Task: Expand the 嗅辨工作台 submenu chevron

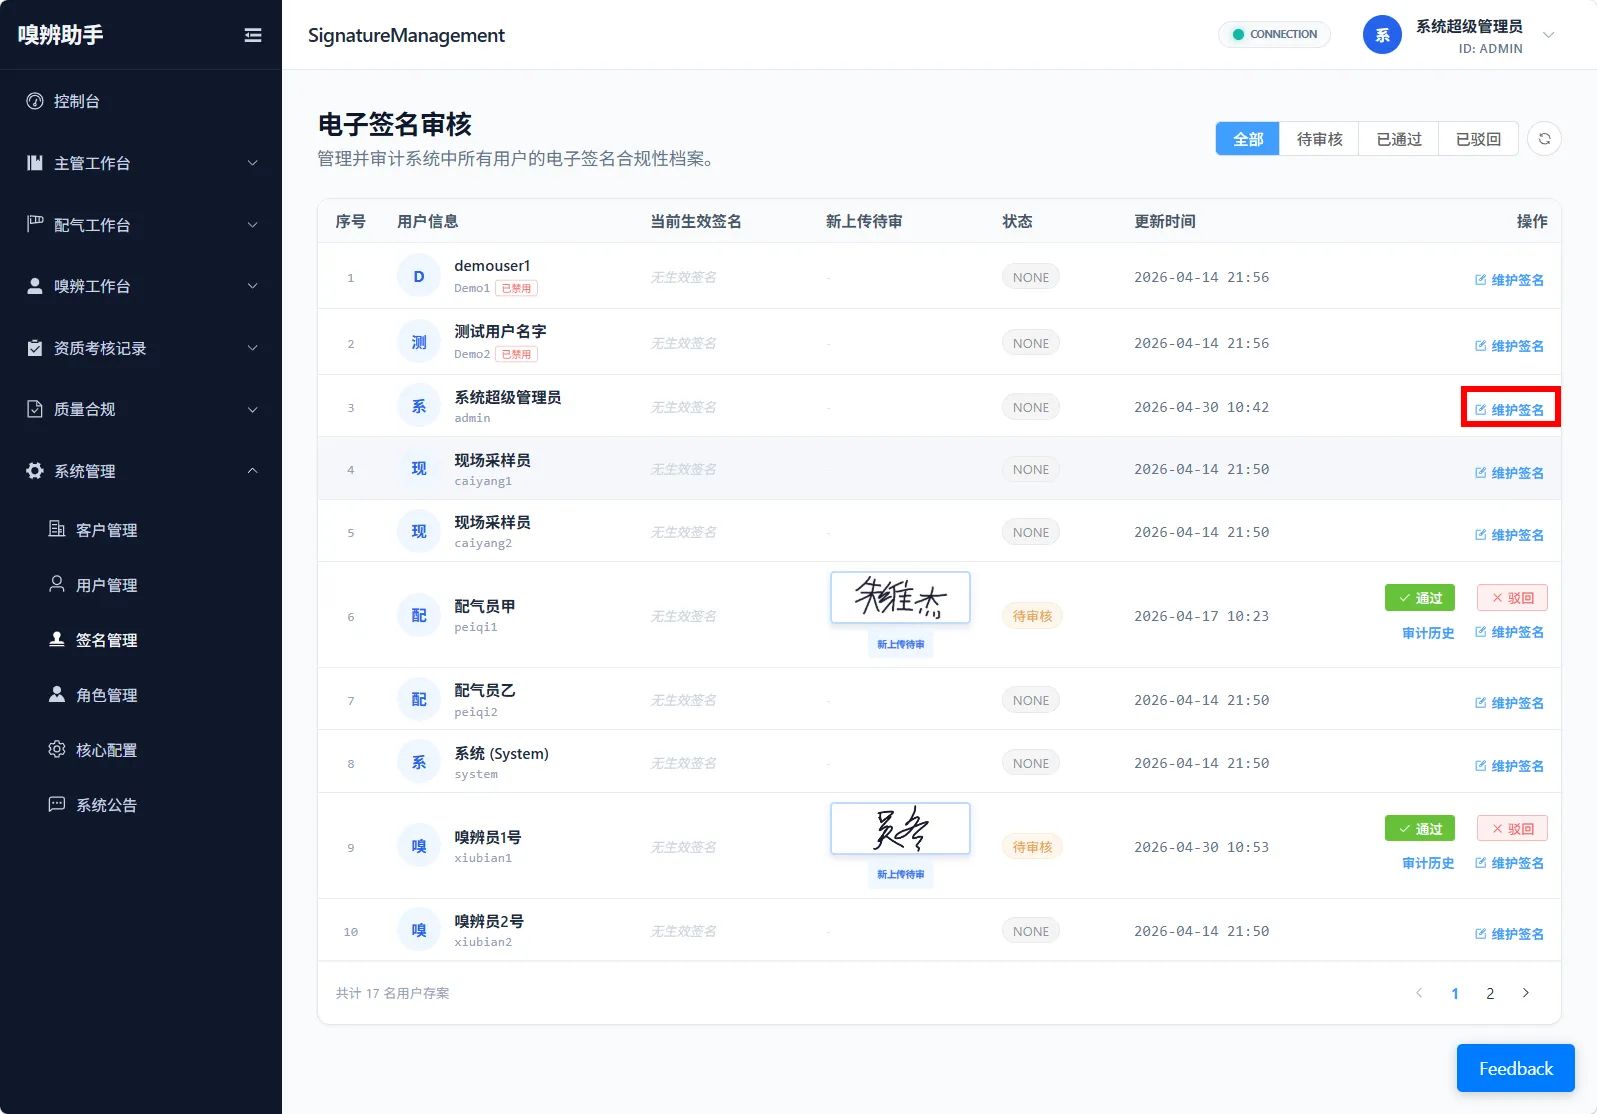Action: pyautogui.click(x=252, y=286)
